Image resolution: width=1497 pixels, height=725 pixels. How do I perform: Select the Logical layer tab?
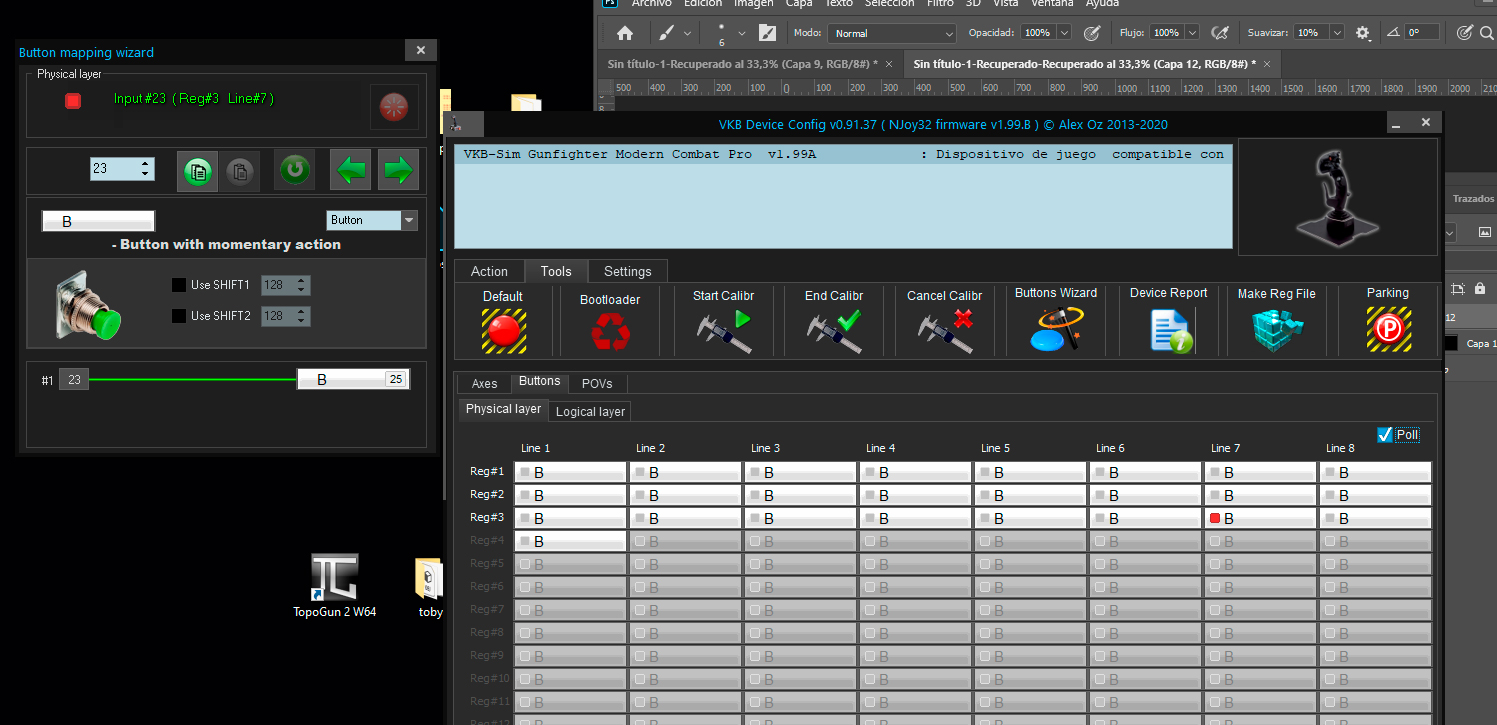590,411
